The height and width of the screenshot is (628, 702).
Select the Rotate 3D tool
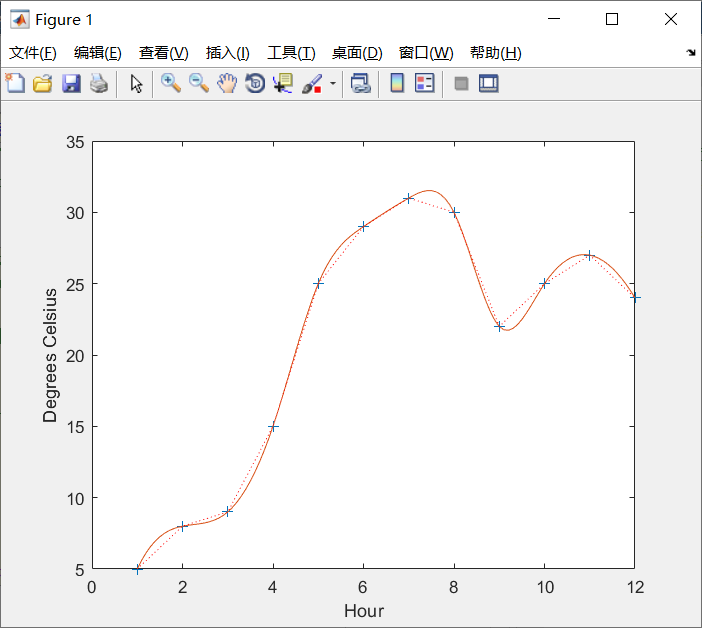point(255,83)
